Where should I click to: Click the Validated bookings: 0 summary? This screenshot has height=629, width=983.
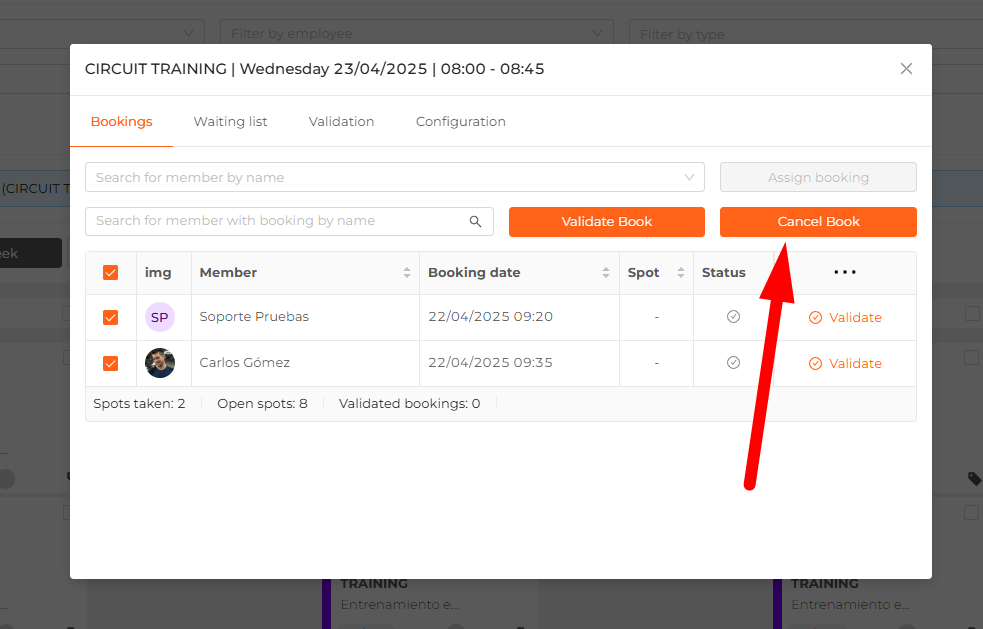(x=409, y=404)
